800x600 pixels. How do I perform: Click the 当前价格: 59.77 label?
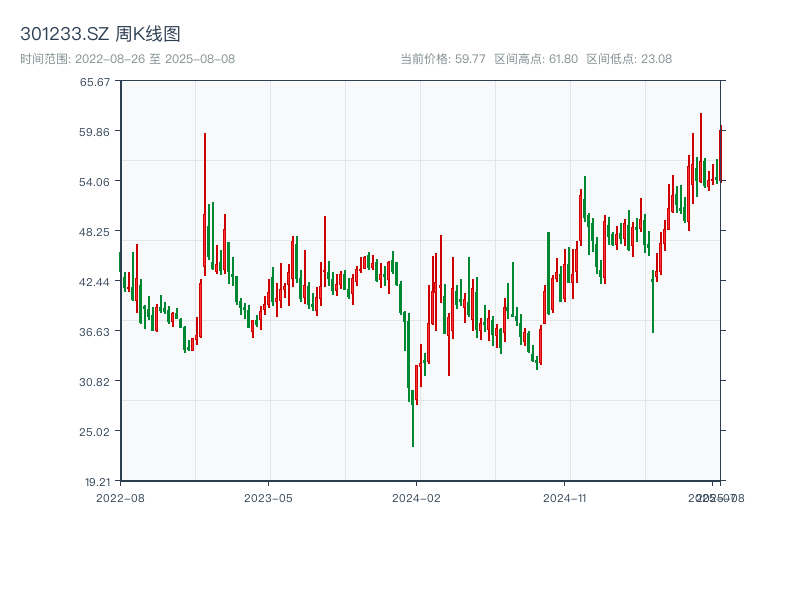tap(442, 59)
